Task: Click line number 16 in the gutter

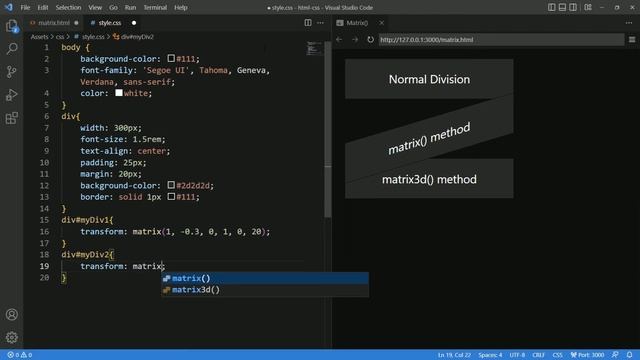Action: coord(44,231)
